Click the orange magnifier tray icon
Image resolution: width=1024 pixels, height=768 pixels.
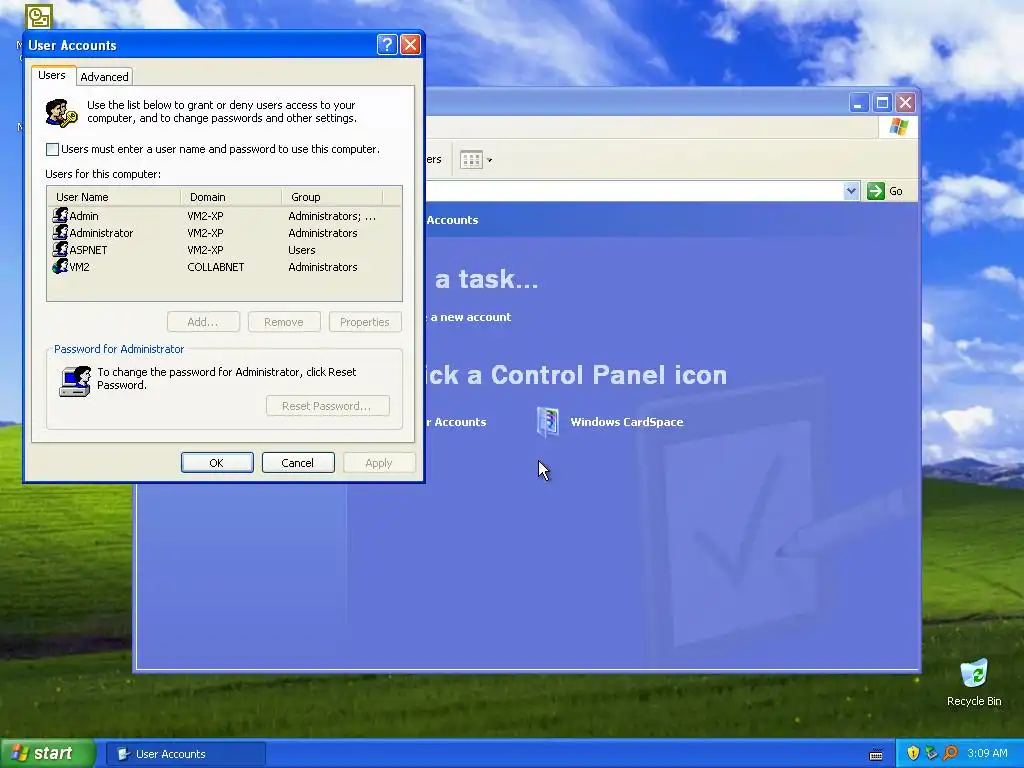click(x=950, y=753)
